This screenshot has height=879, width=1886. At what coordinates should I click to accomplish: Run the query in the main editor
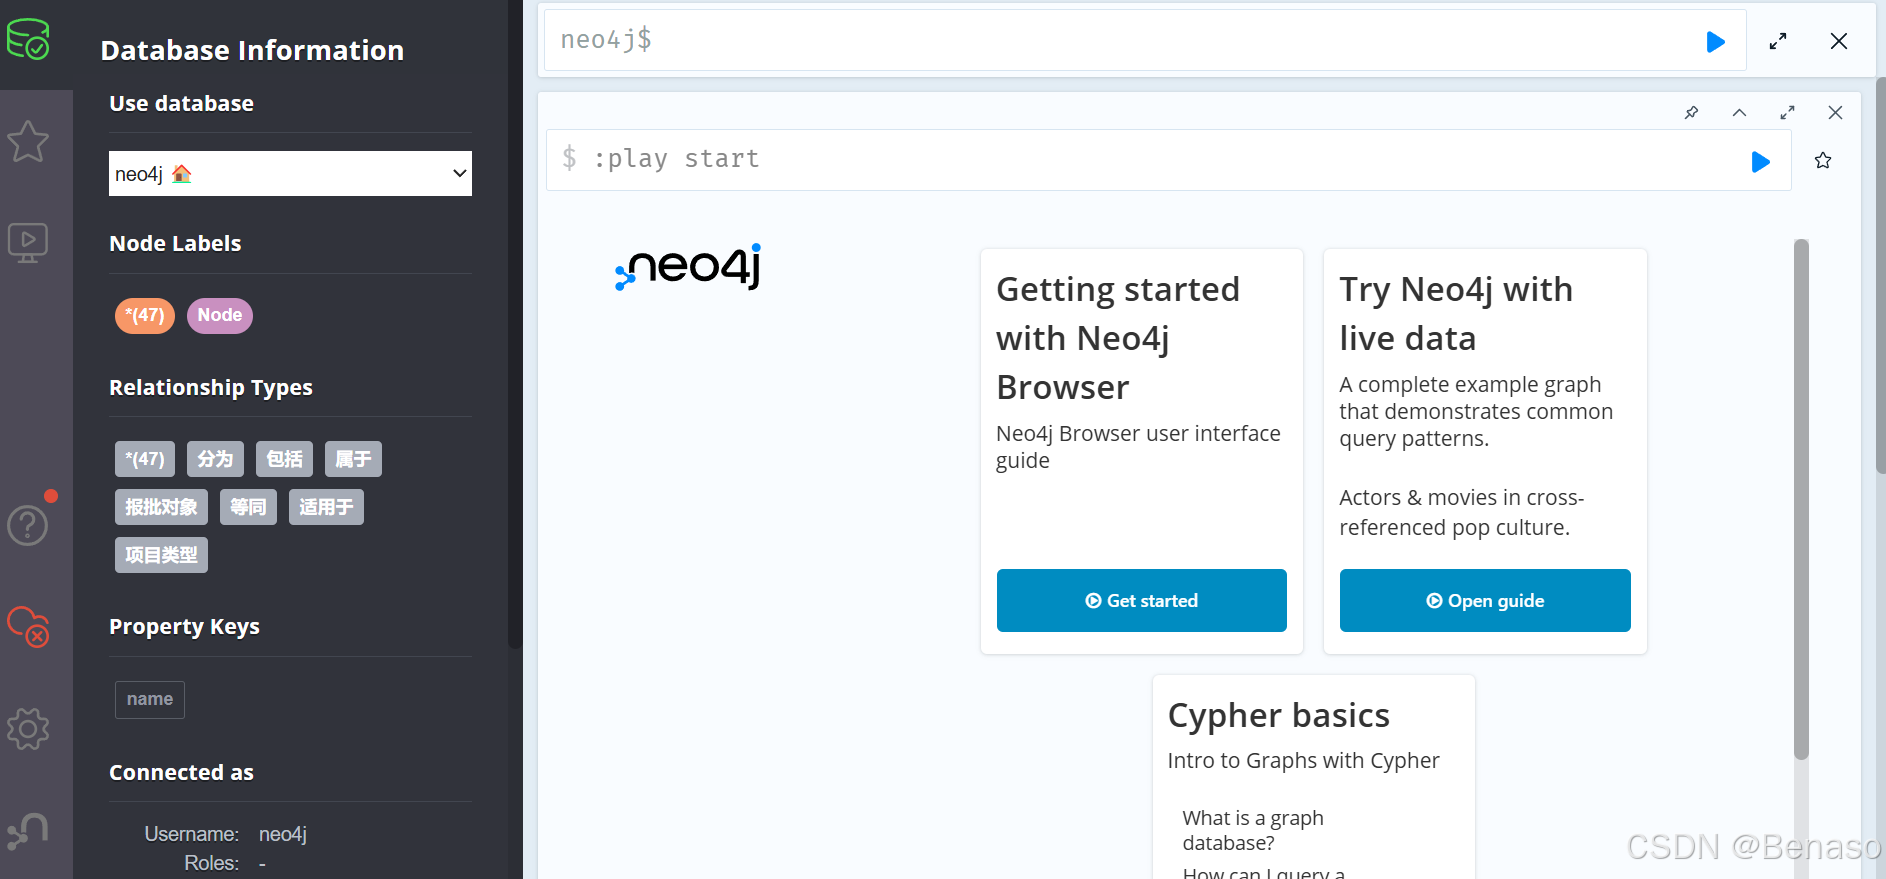pos(1715,41)
